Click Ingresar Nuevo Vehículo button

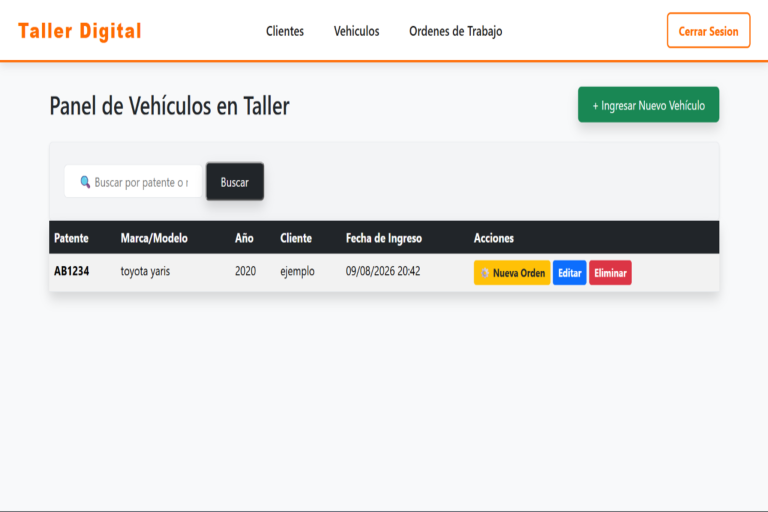(648, 105)
